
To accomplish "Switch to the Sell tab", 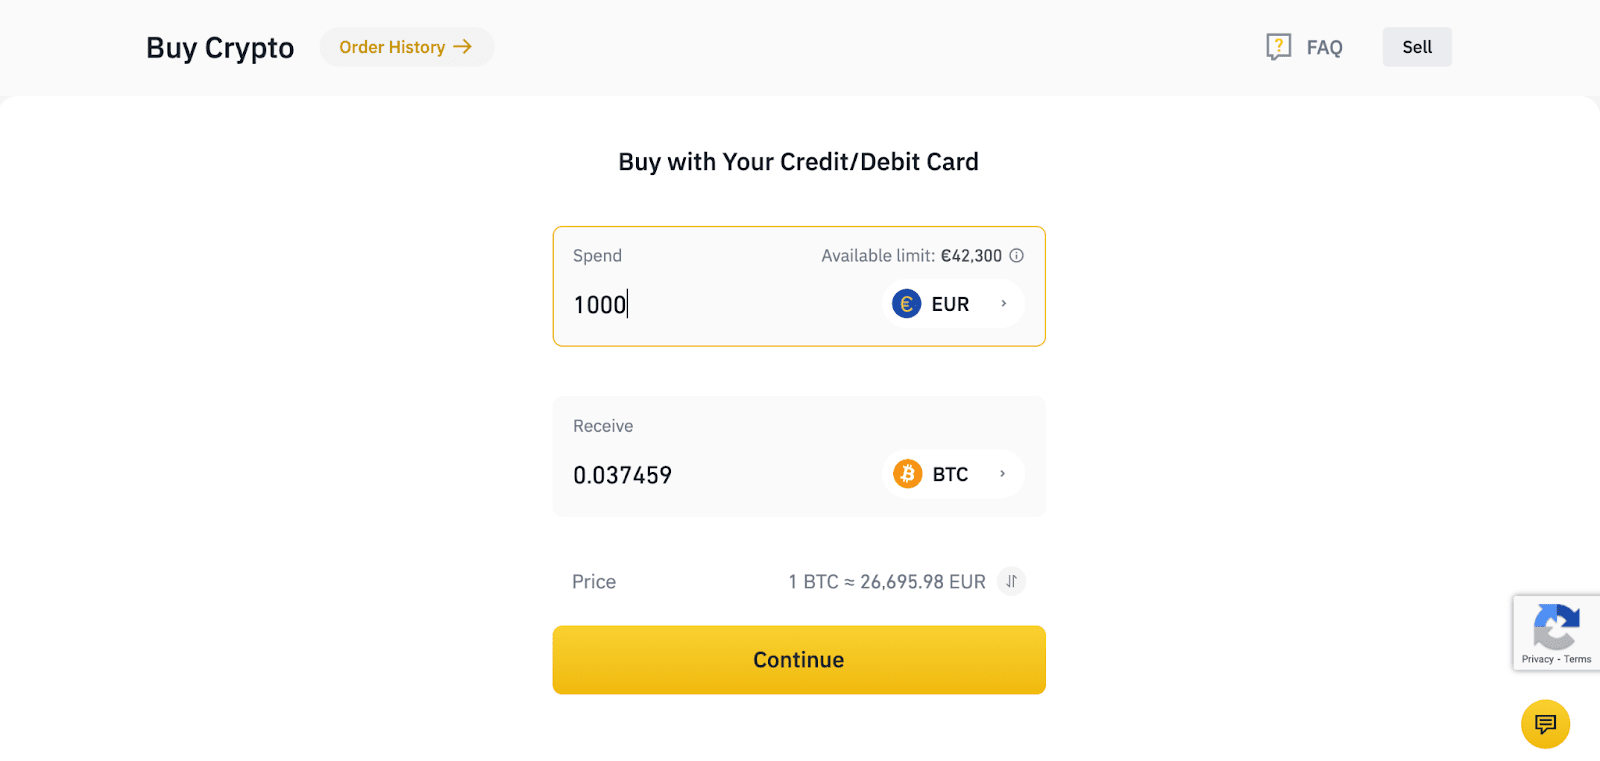I will click(x=1416, y=46).
